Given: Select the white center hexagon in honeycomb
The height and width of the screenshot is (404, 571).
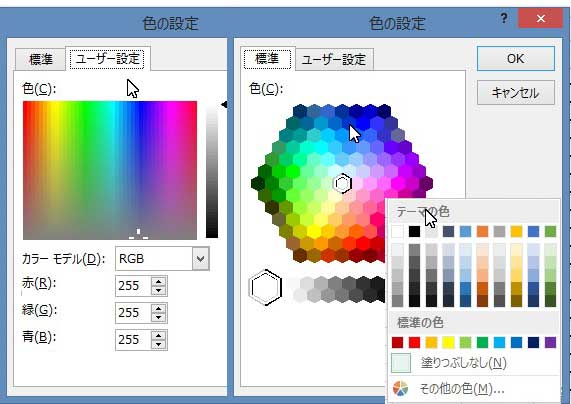Looking at the screenshot, I should (x=342, y=183).
